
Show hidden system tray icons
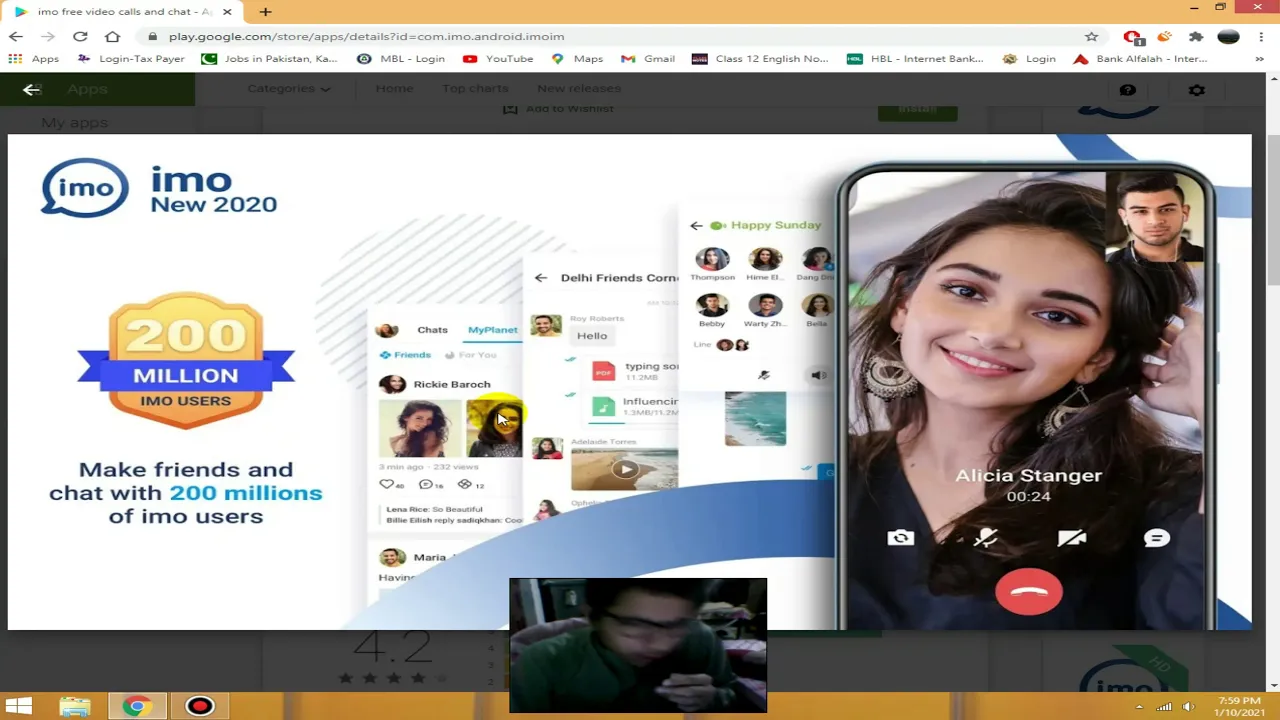click(1139, 707)
